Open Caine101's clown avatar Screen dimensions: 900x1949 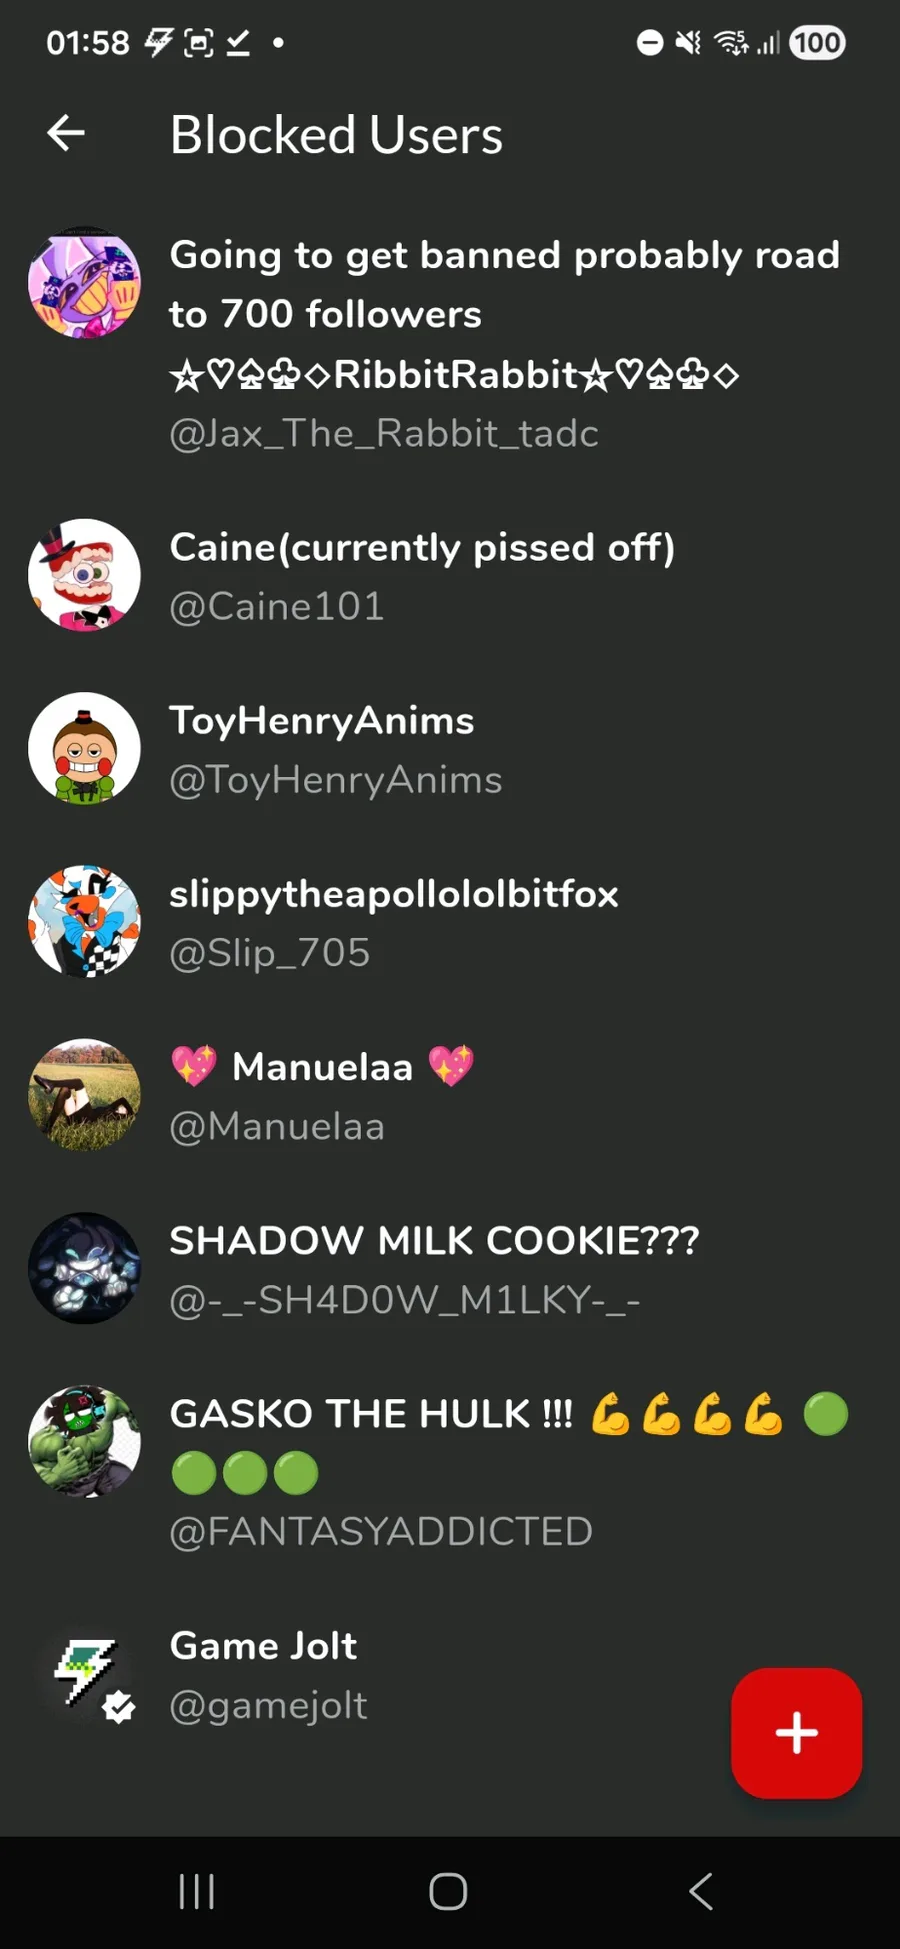[84, 575]
